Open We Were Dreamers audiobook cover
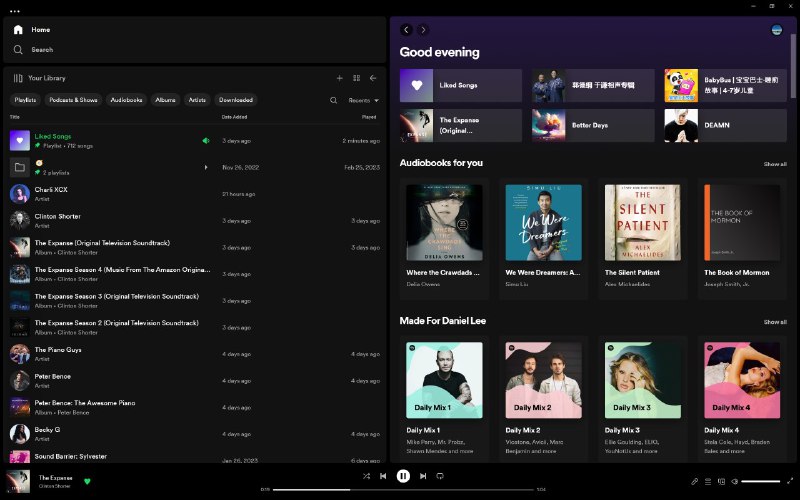Screen dimensions: 800x500 pos(543,222)
